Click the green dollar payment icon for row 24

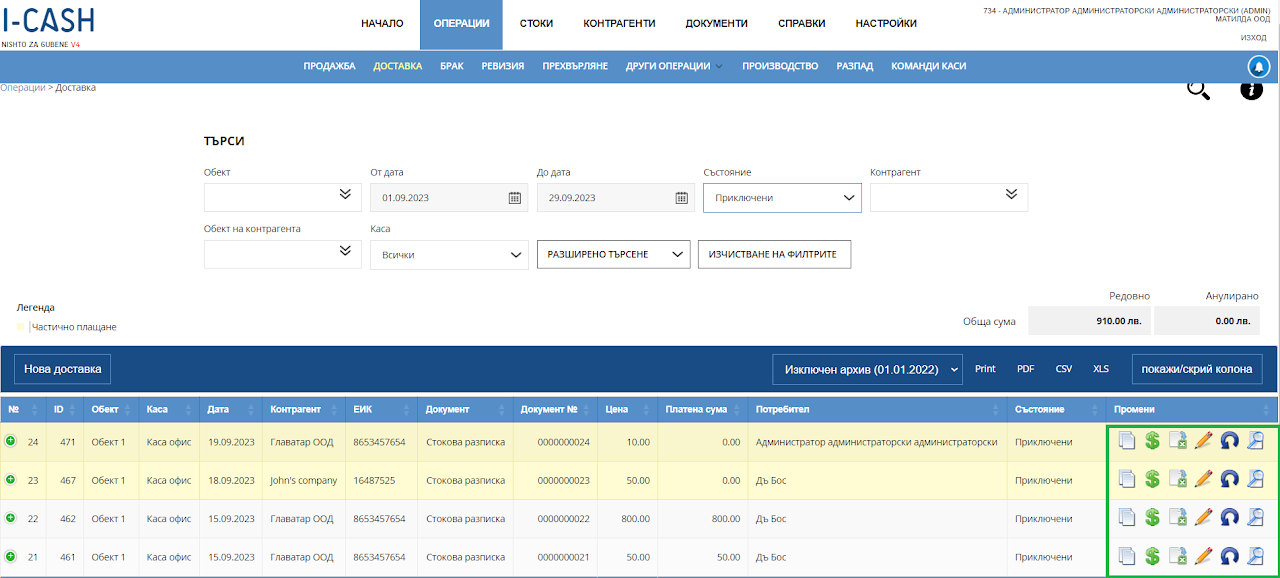pos(1152,442)
